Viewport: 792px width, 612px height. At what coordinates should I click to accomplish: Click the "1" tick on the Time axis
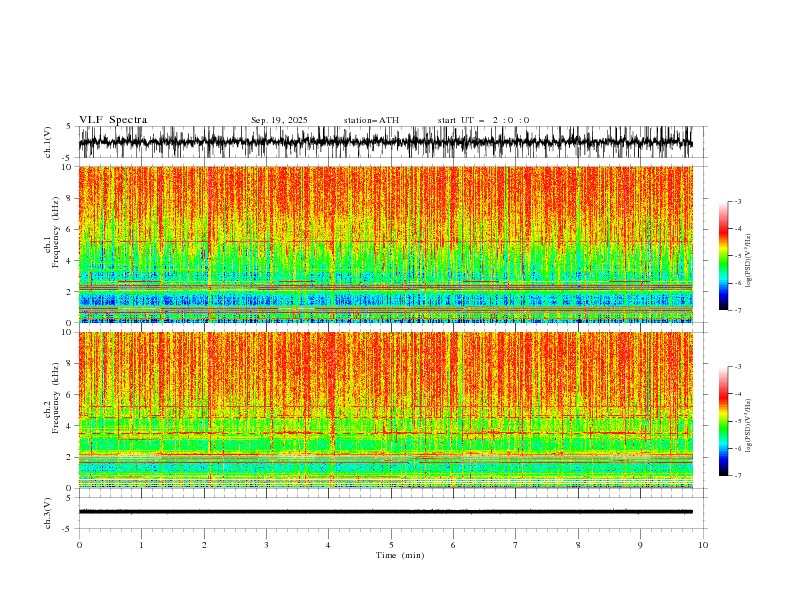141,545
